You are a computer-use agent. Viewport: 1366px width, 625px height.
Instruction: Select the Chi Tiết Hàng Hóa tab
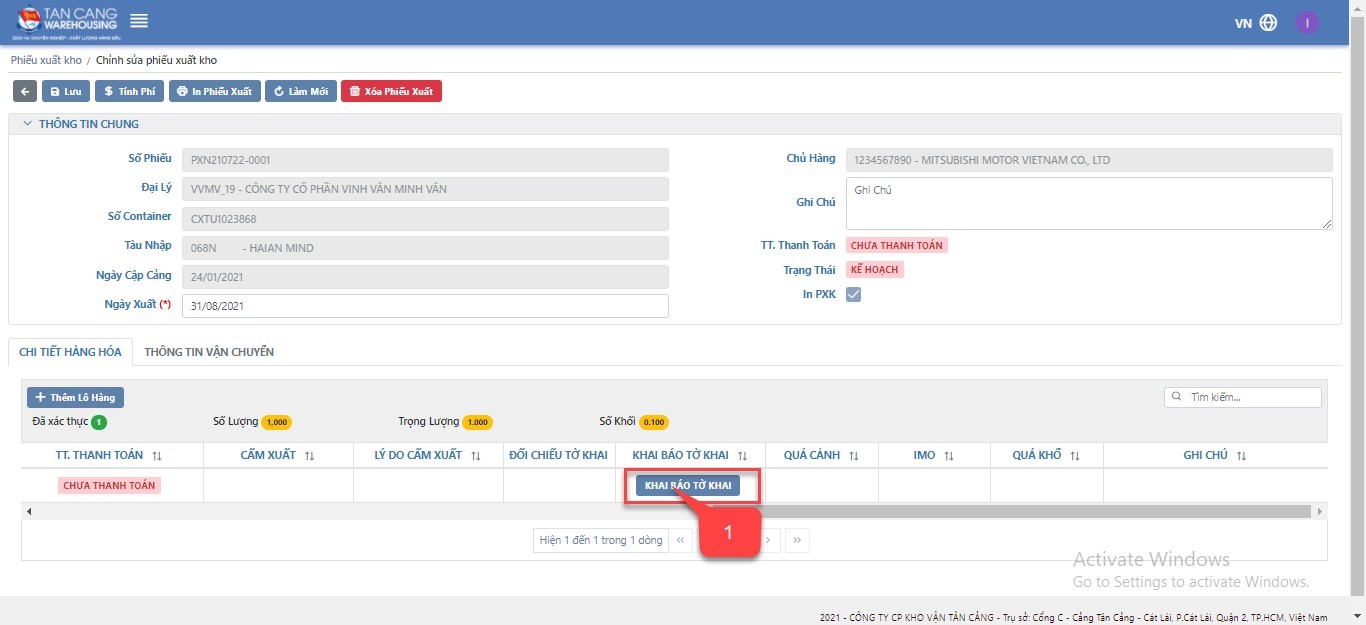point(70,352)
